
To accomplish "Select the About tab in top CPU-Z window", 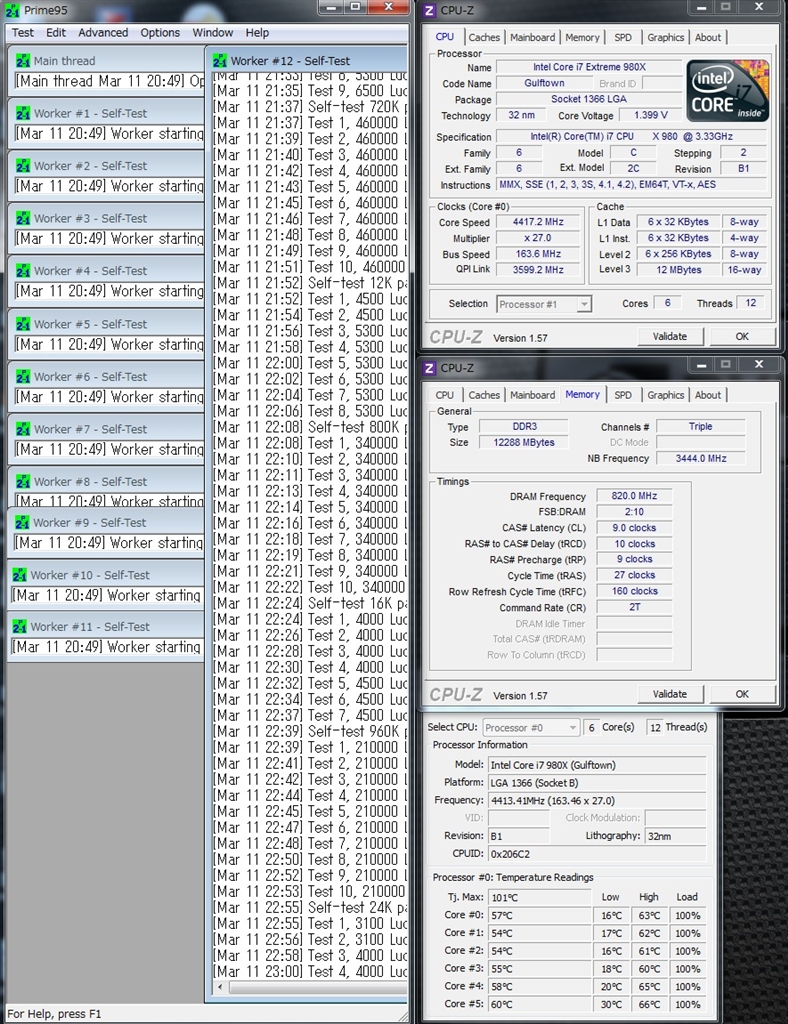I will tap(708, 38).
